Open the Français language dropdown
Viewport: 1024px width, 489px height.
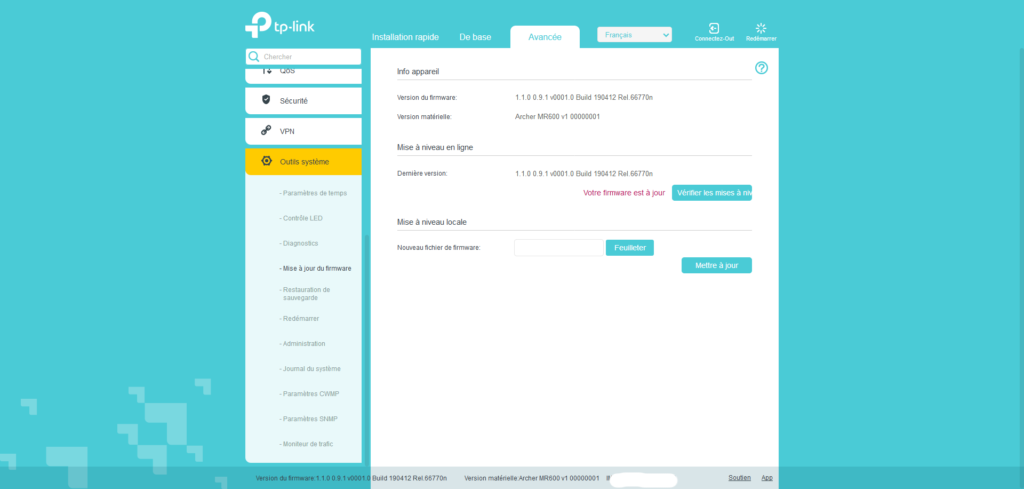click(634, 35)
